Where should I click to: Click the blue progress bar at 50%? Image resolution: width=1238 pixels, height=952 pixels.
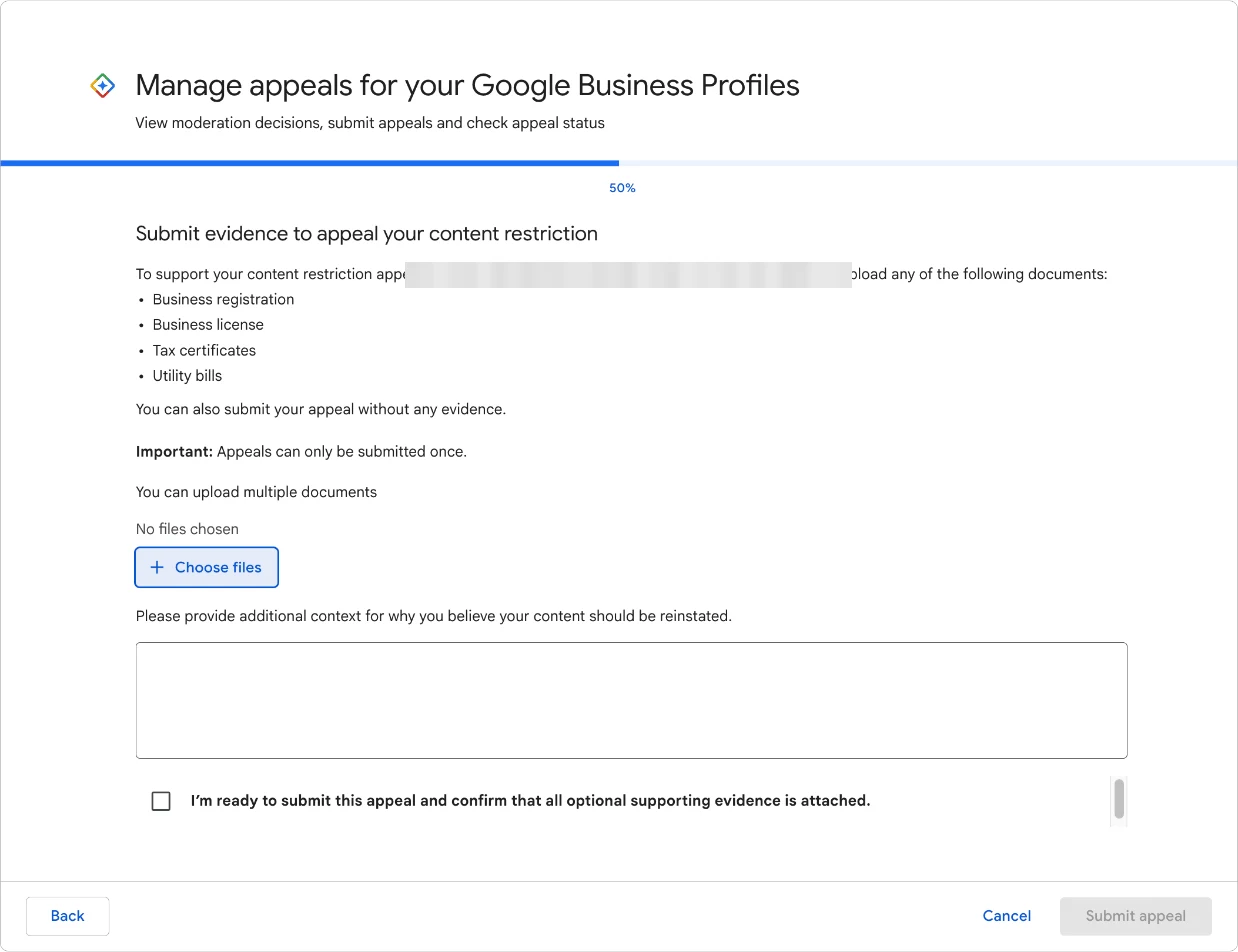tap(310, 163)
